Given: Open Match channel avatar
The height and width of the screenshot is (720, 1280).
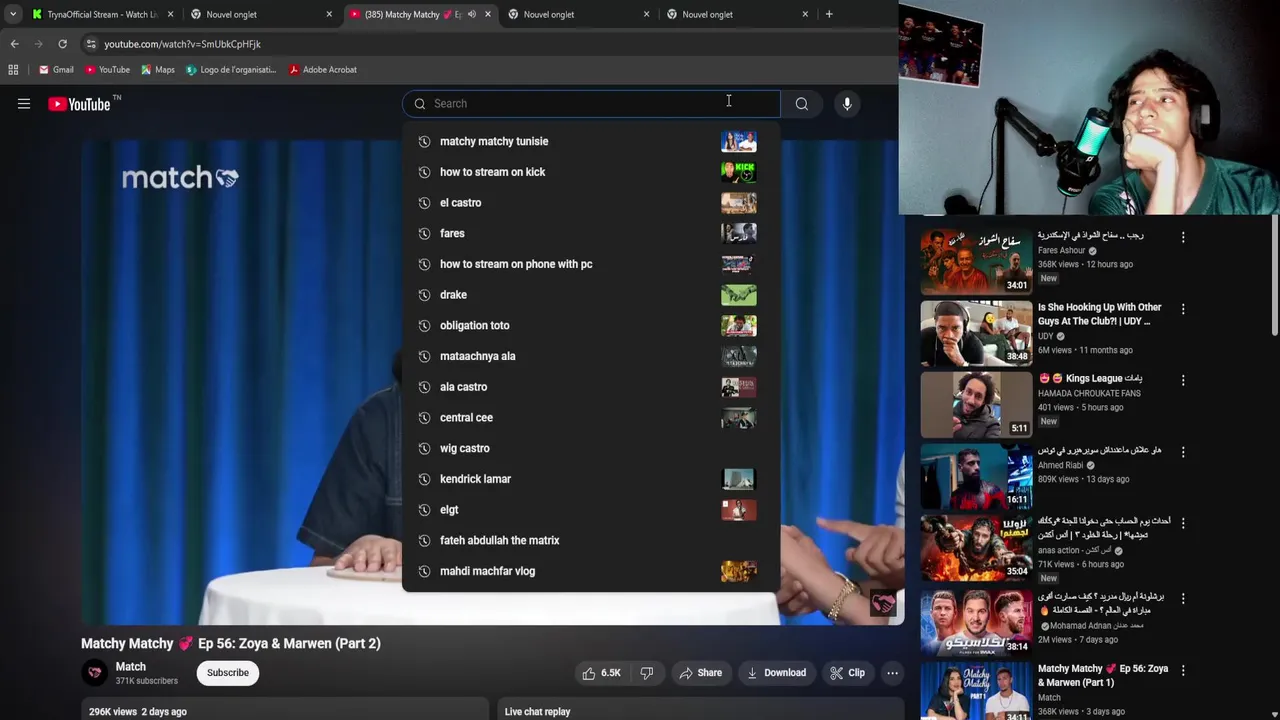Looking at the screenshot, I should (95, 673).
